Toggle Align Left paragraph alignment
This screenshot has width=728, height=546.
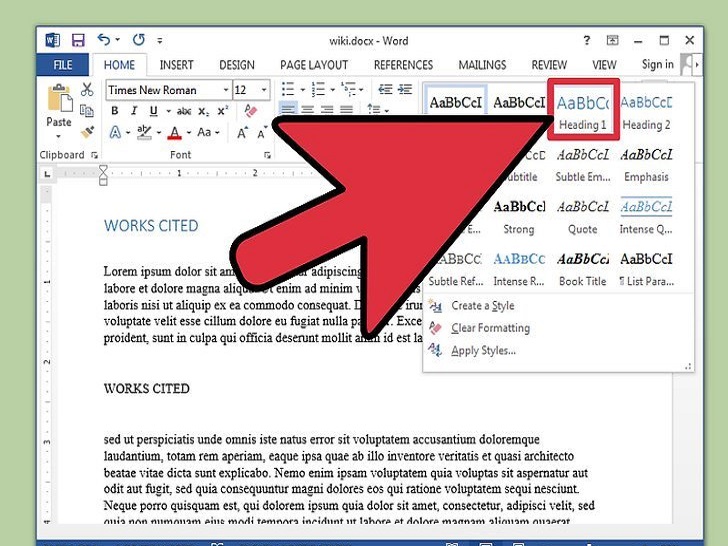288,110
